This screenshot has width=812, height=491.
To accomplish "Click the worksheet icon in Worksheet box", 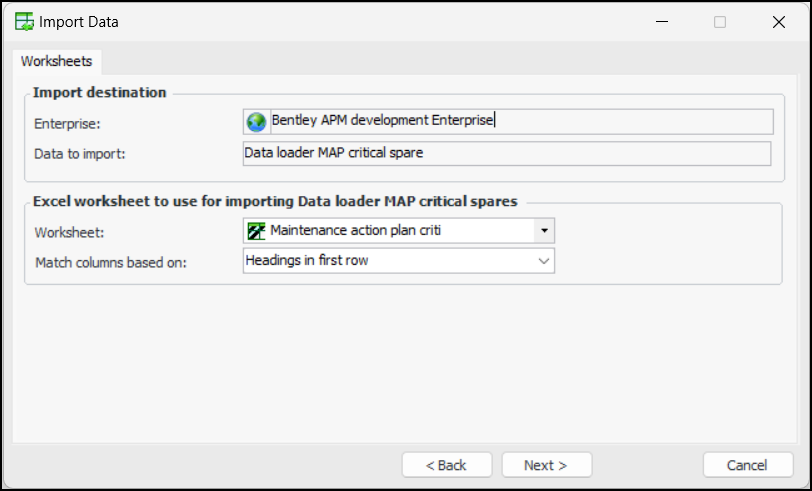I will coord(256,231).
